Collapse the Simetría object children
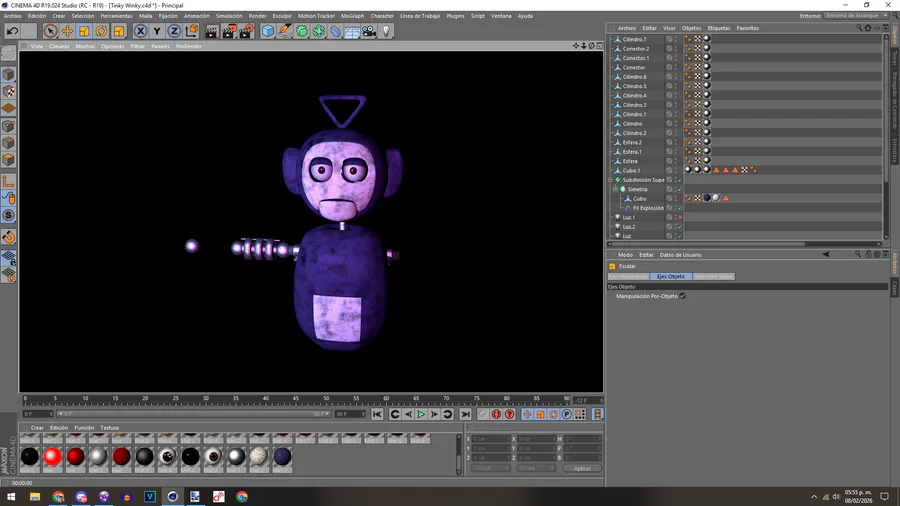This screenshot has width=900, height=506. tap(615, 189)
